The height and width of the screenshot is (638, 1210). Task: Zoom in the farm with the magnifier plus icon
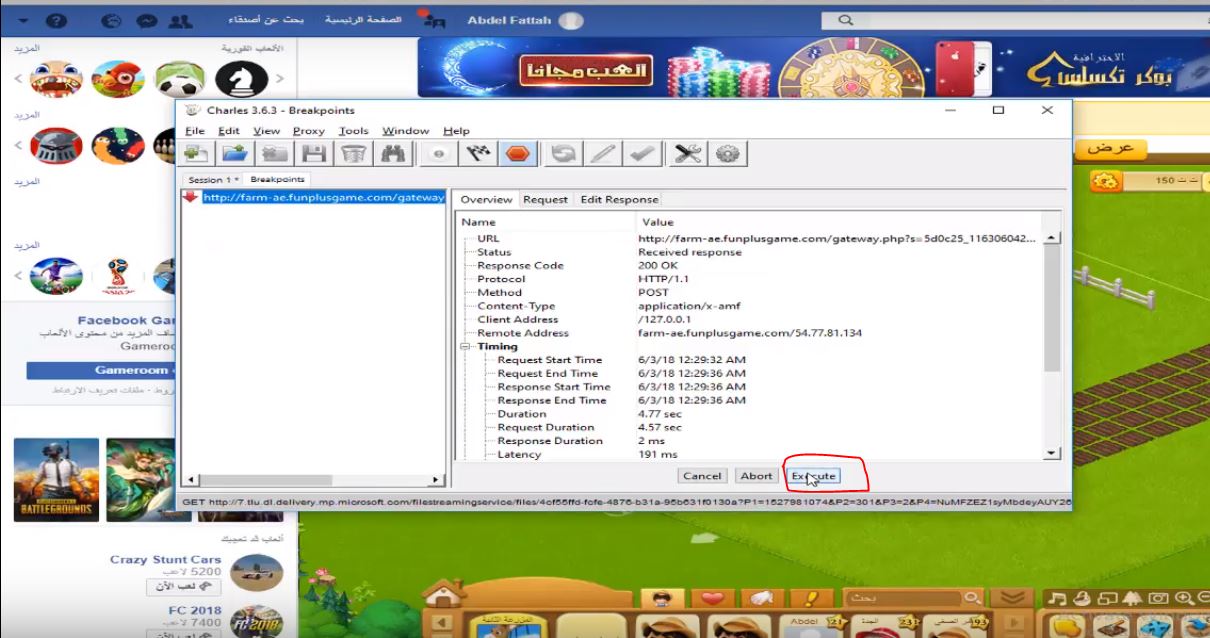point(1185,598)
